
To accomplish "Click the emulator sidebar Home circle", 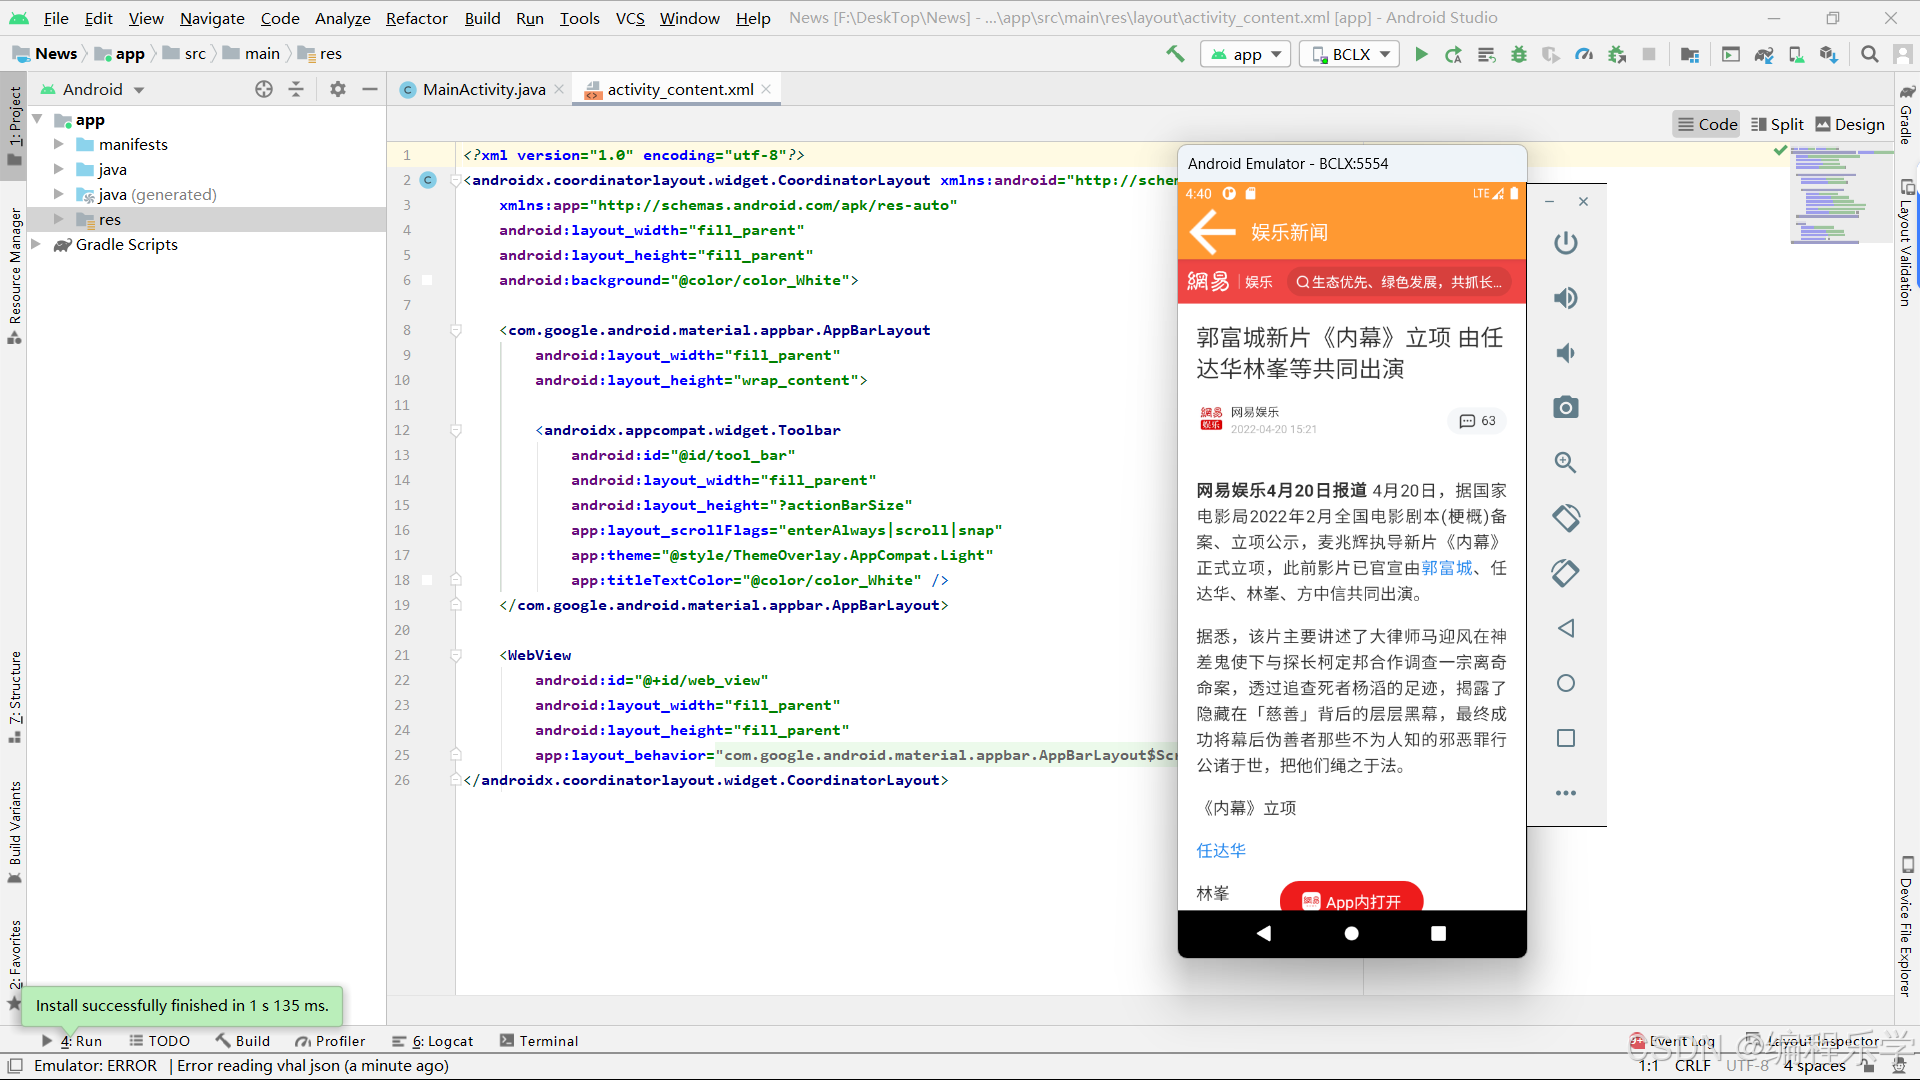I will click(1566, 683).
